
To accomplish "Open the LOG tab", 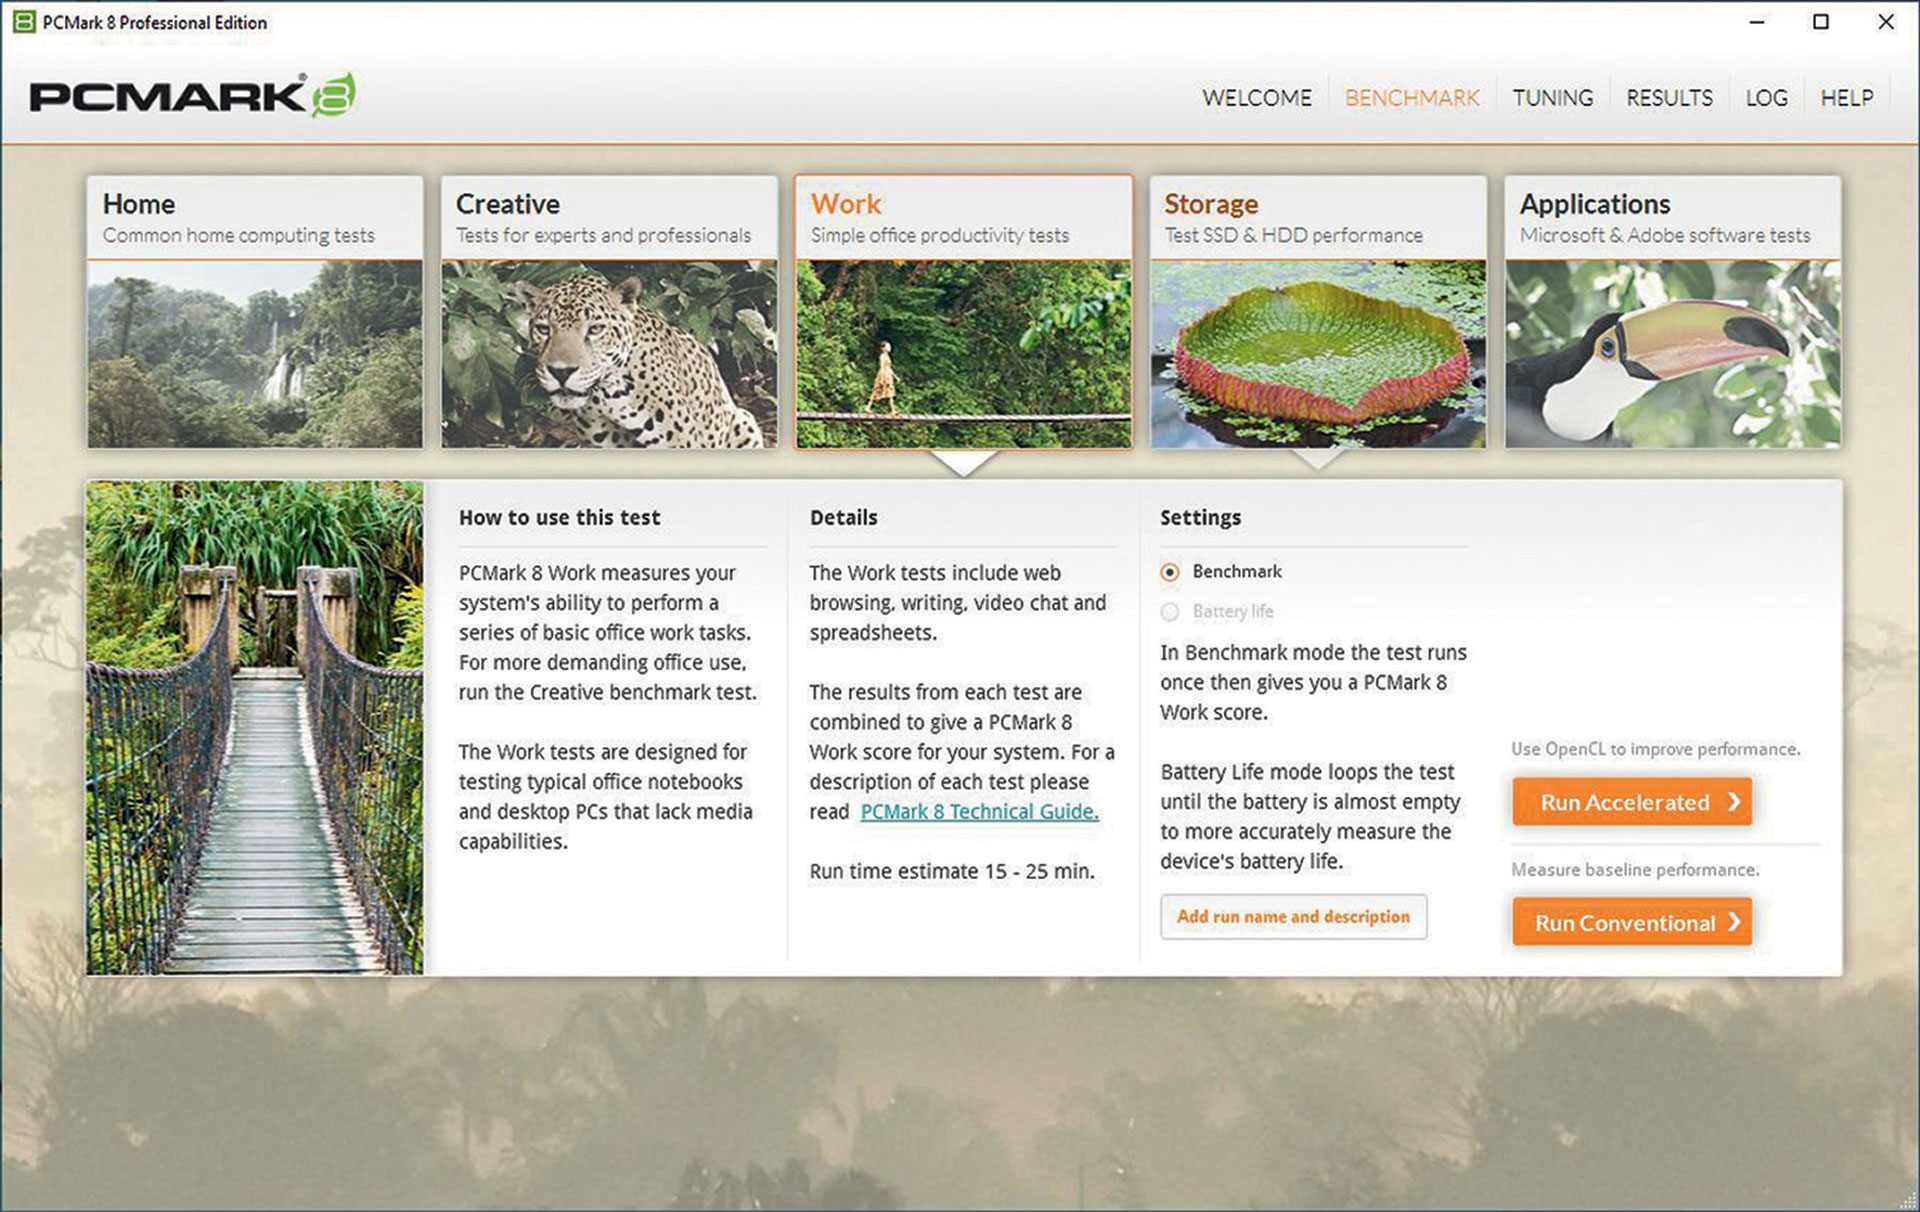I will point(1767,98).
